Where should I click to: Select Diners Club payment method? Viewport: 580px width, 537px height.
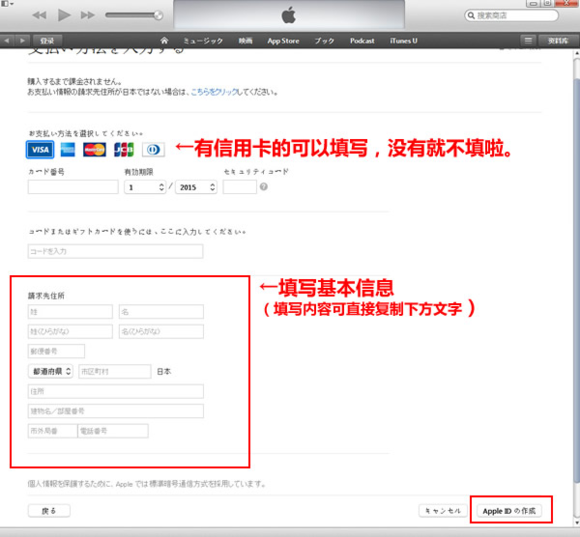coord(153,149)
